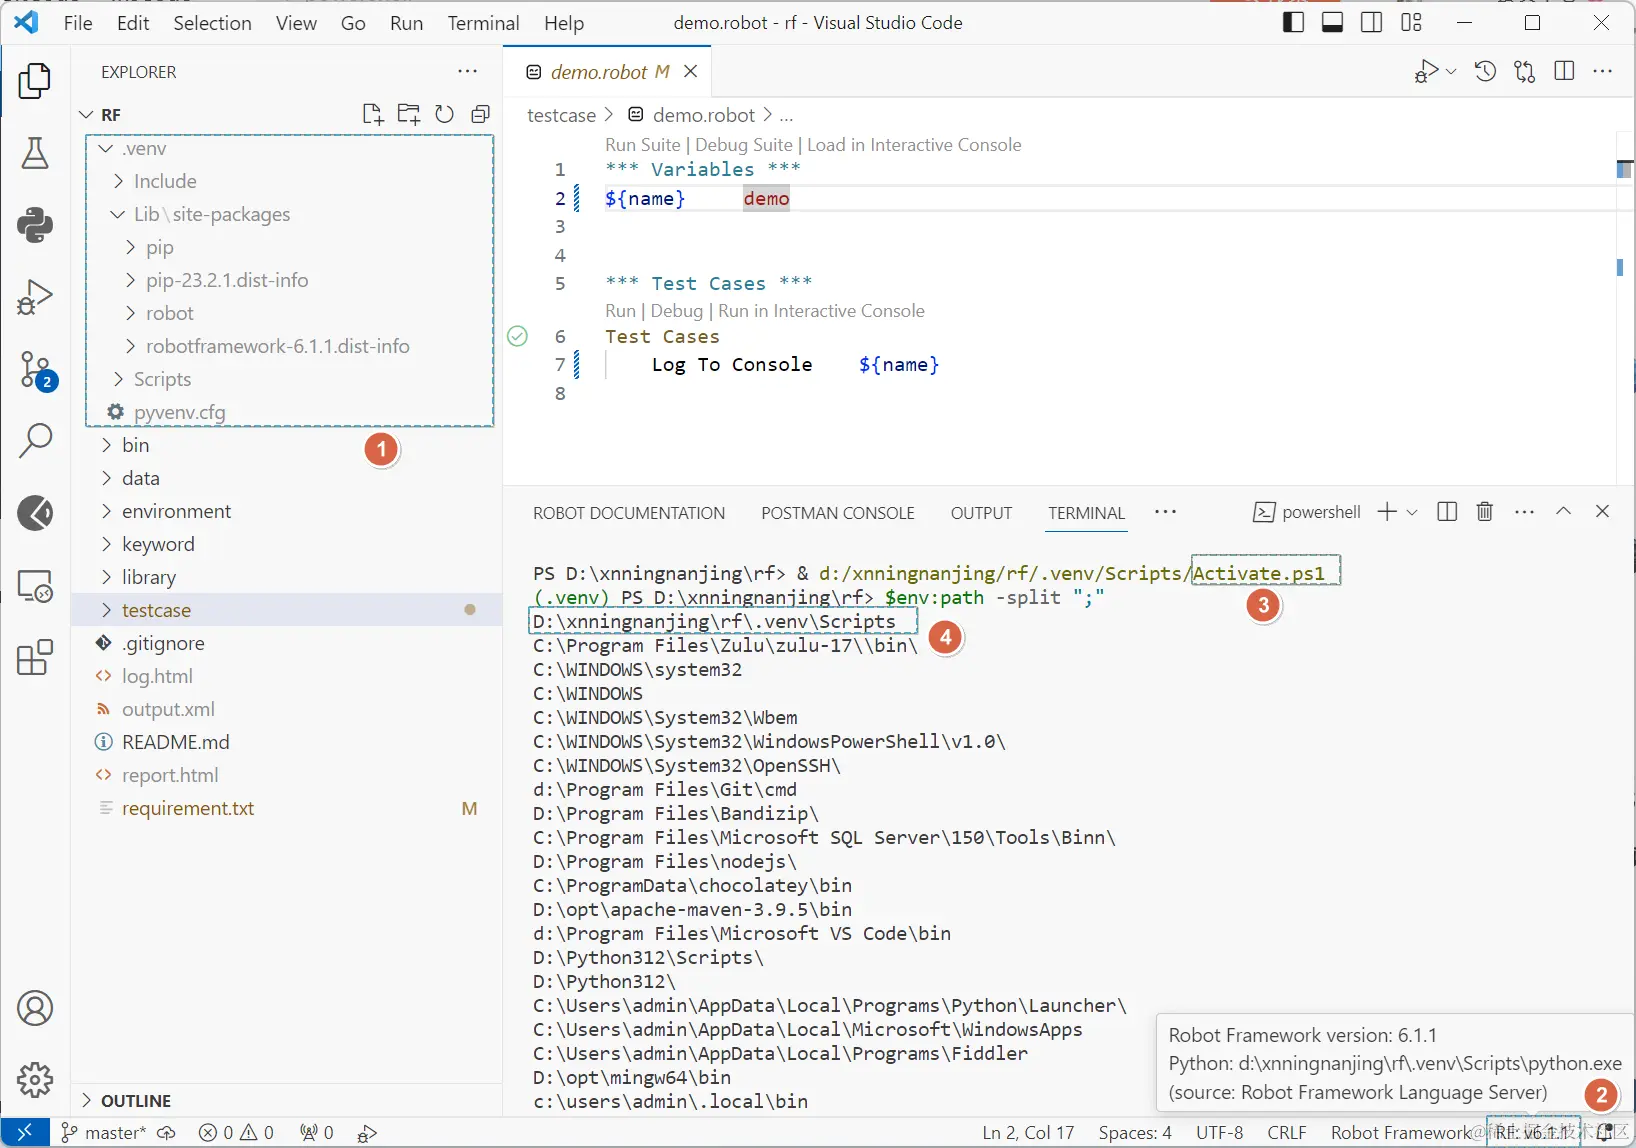Click the Run Suite code lens
Screen dimensions: 1636x1148
pyautogui.click(x=643, y=145)
